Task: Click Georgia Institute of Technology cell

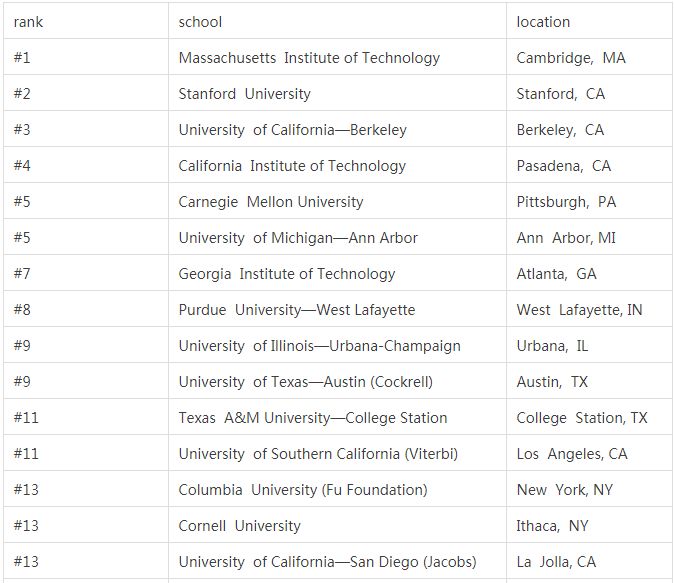Action: [x=337, y=273]
